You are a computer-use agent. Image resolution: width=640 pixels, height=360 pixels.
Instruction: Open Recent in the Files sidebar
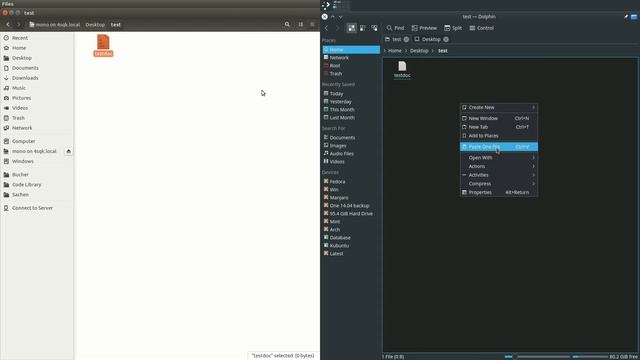20,38
